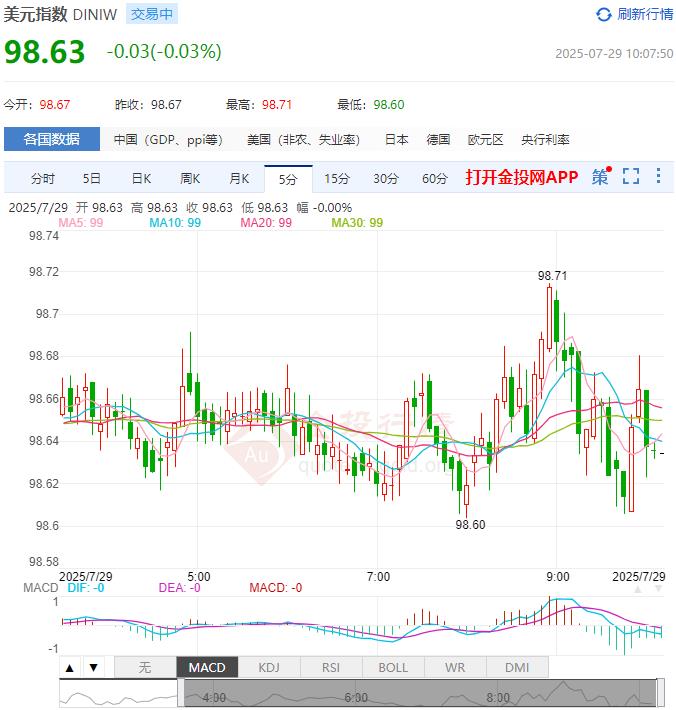Open the strategy (策) icon with red dot

click(x=600, y=177)
